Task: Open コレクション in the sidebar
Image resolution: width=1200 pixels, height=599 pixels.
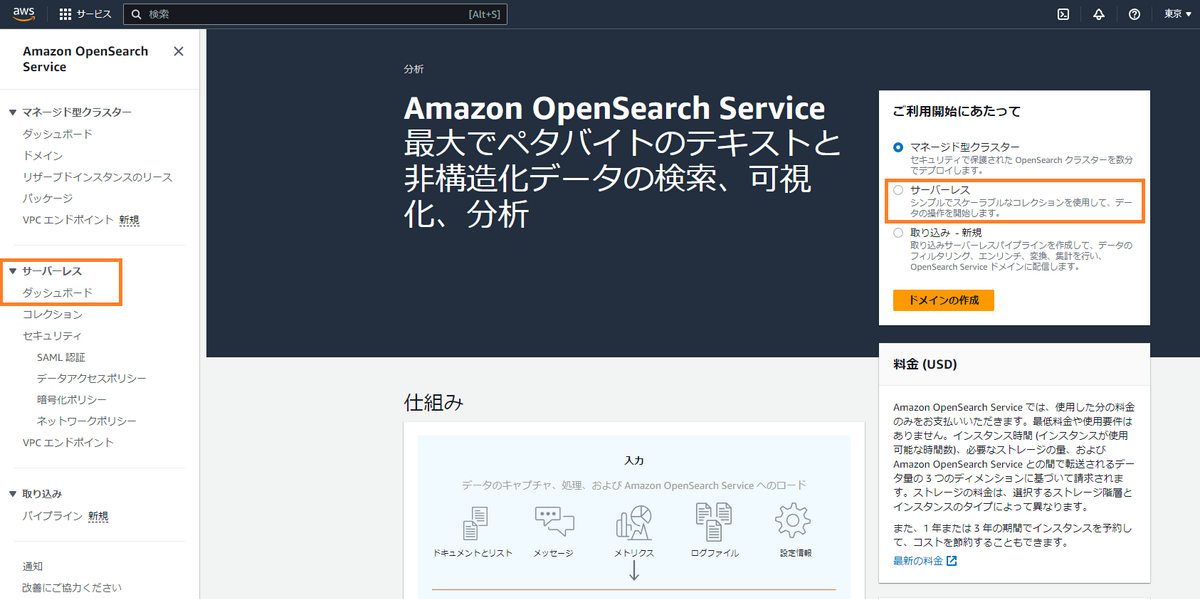Action: point(53,314)
